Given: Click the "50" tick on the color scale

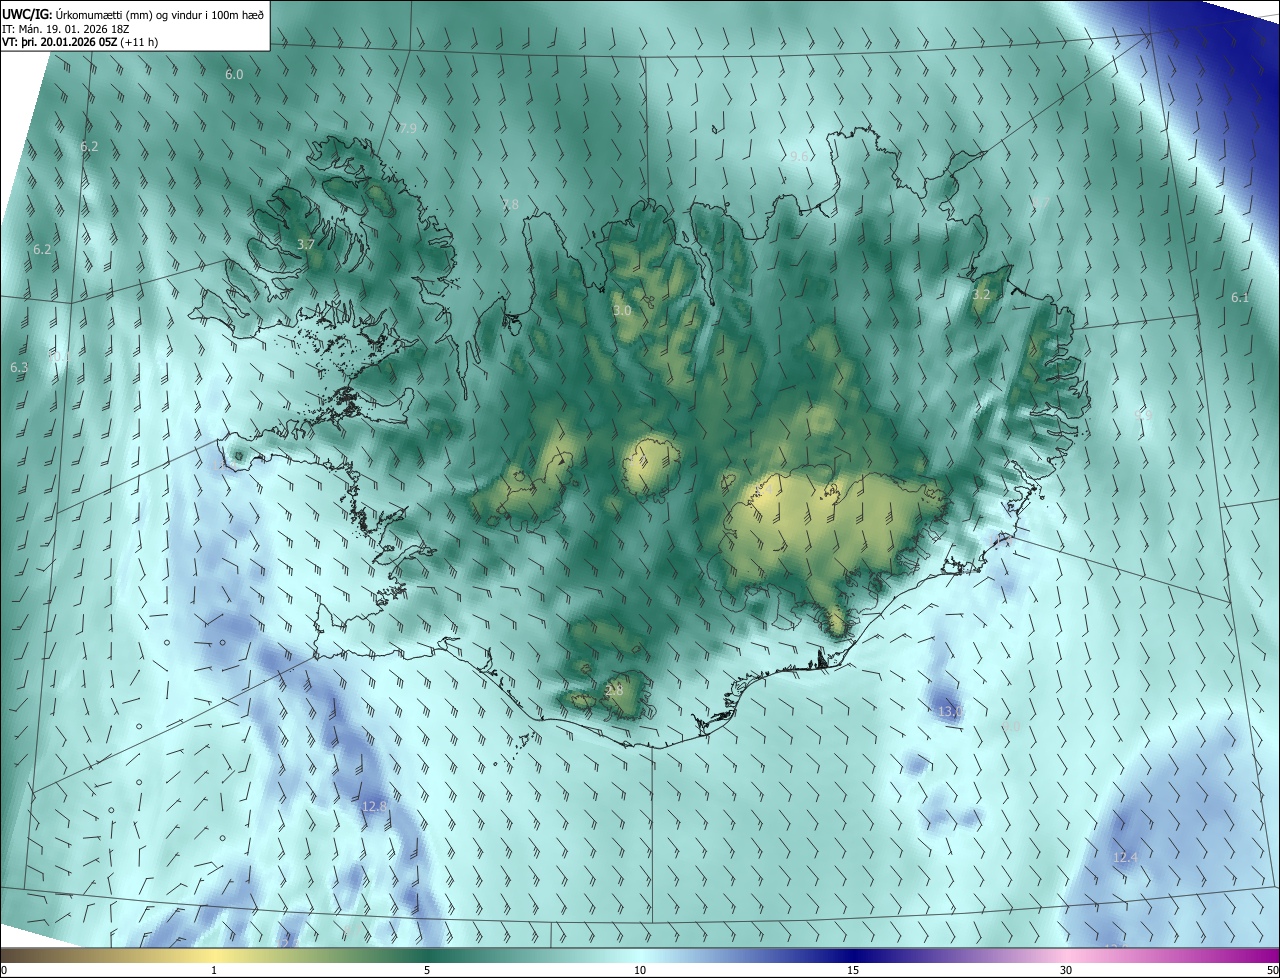Looking at the screenshot, I should click(x=1272, y=970).
